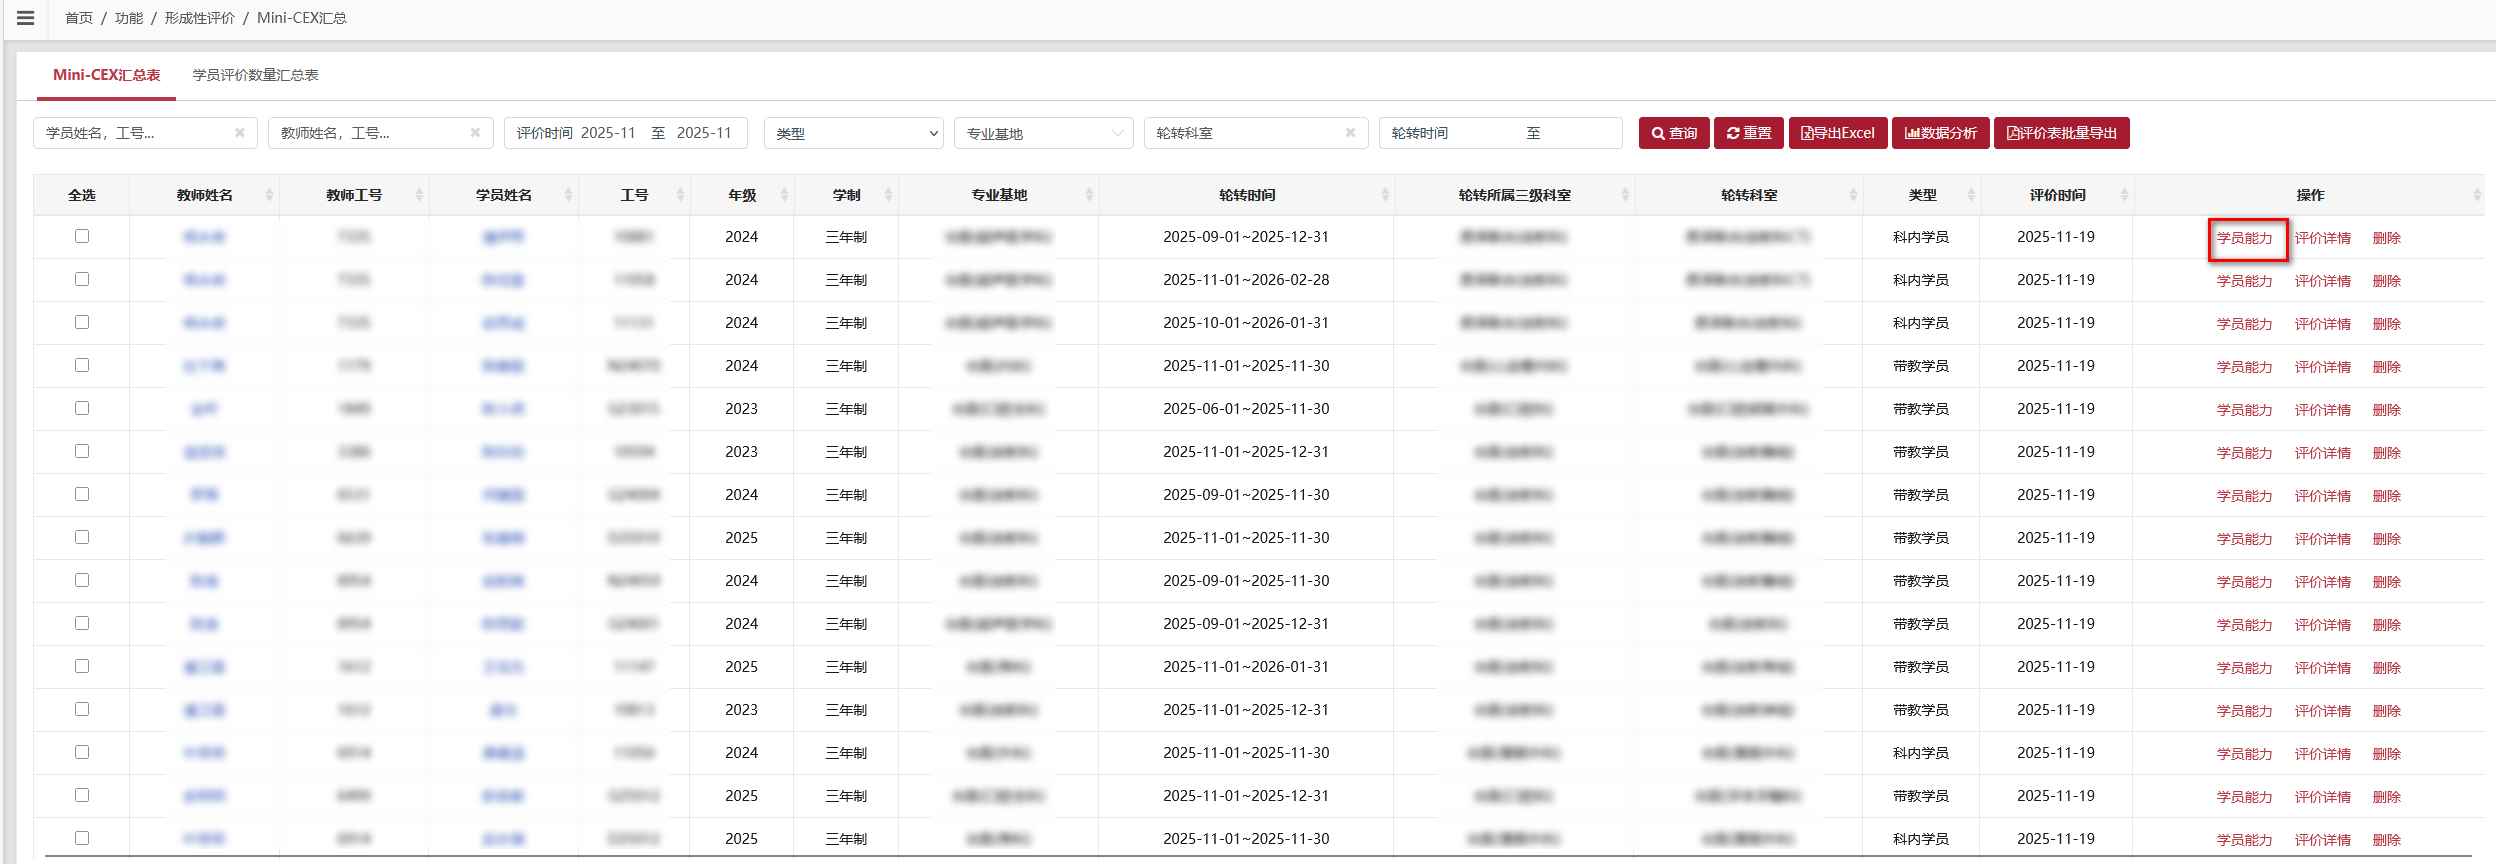Check the row with 2025-10-01~2026-01-31 rotation
Image resolution: width=2496 pixels, height=864 pixels.
[x=82, y=322]
